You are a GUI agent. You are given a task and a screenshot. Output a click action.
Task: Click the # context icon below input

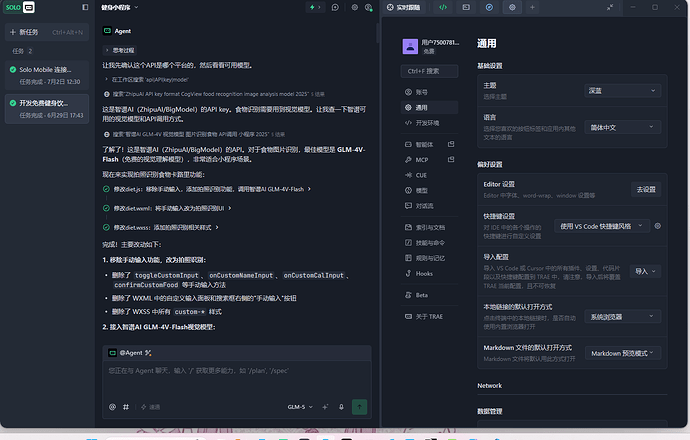point(126,407)
